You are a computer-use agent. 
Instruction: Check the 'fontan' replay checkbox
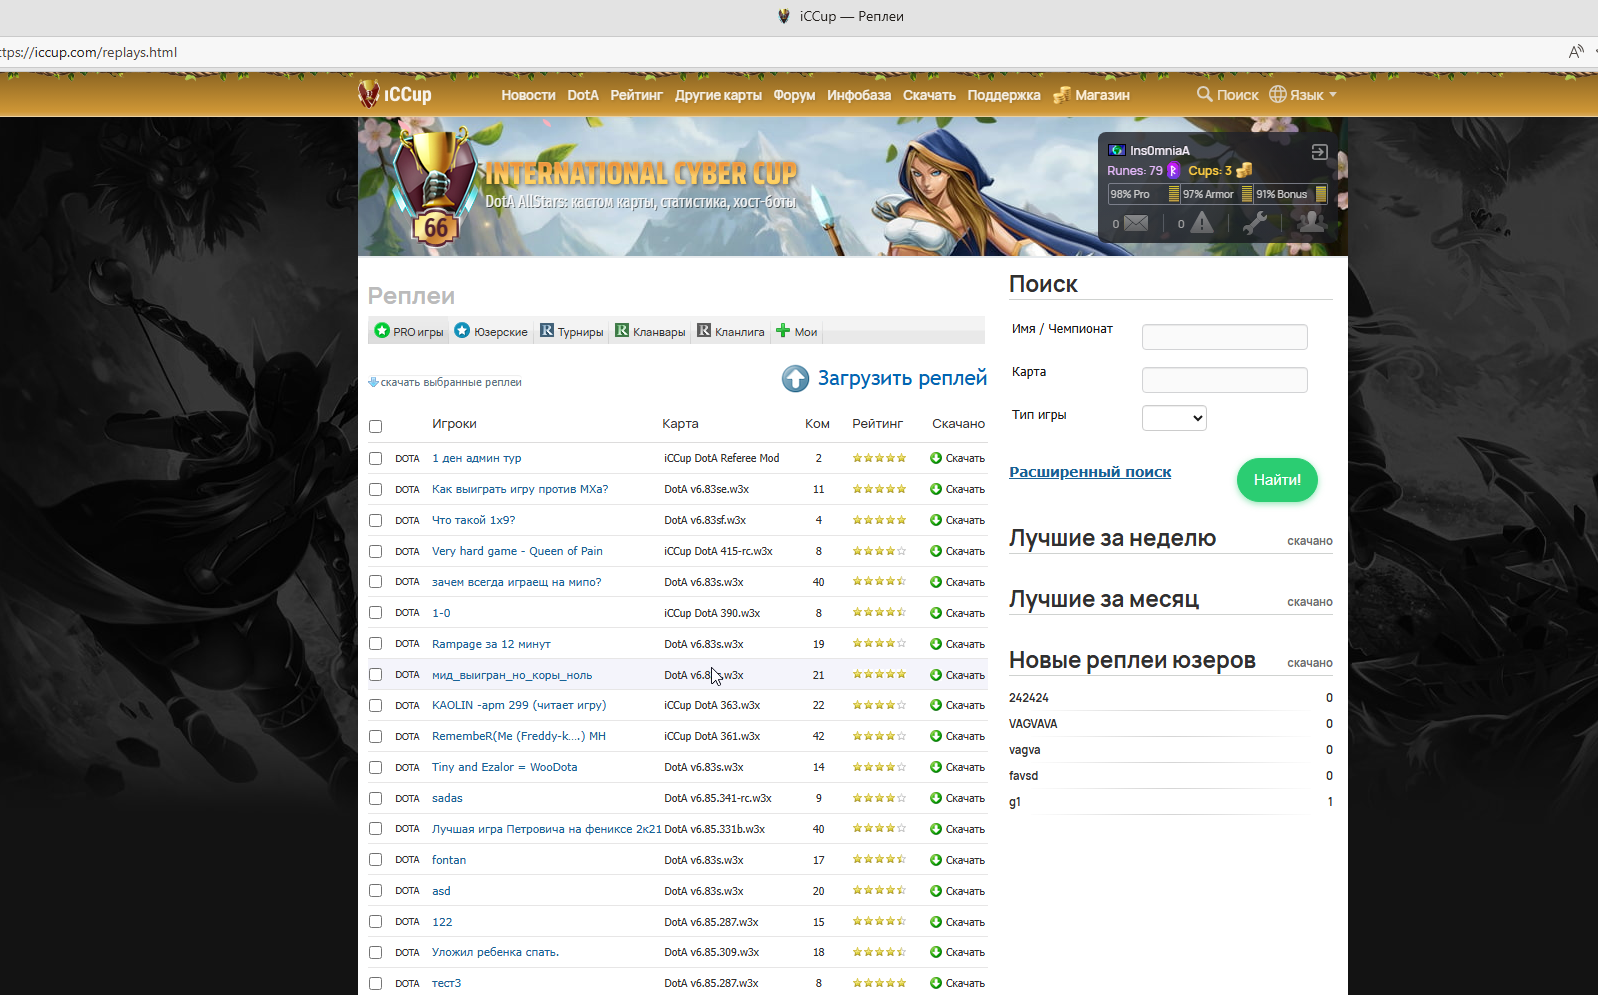click(375, 860)
